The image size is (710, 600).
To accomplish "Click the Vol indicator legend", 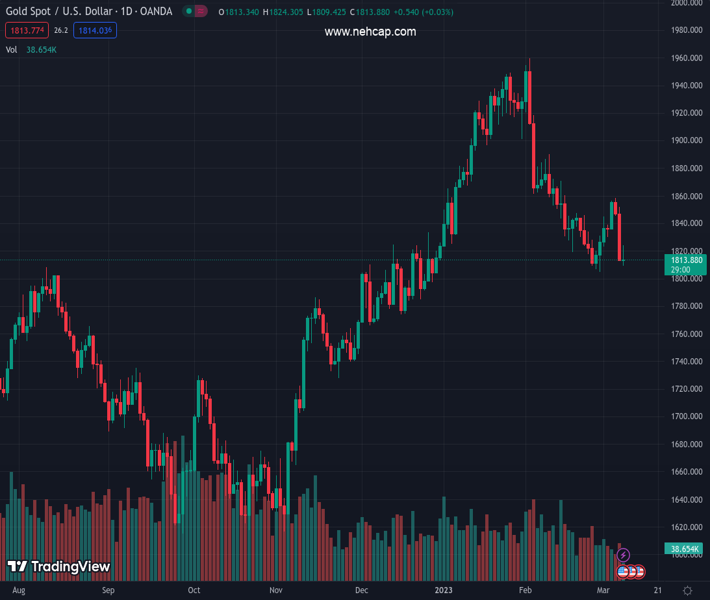I will [12, 49].
